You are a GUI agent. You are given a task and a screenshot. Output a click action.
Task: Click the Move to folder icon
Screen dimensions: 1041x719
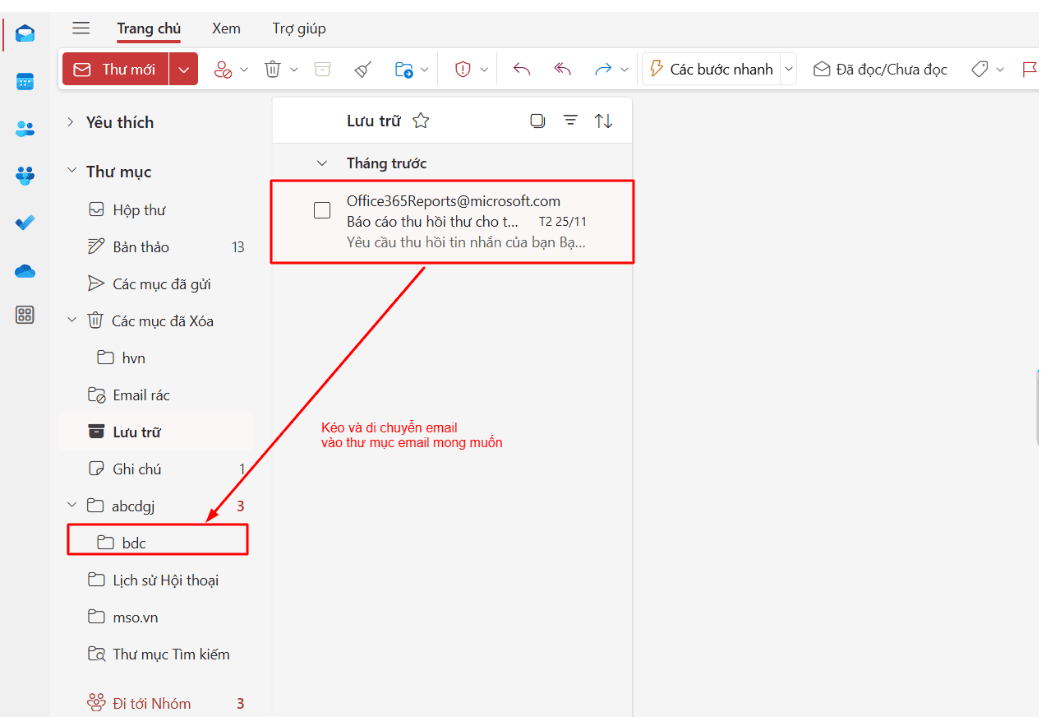coord(404,69)
